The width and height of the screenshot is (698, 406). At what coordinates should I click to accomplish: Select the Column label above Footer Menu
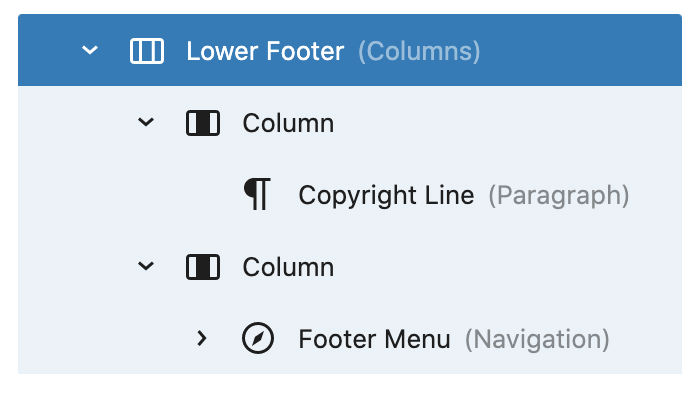288,268
